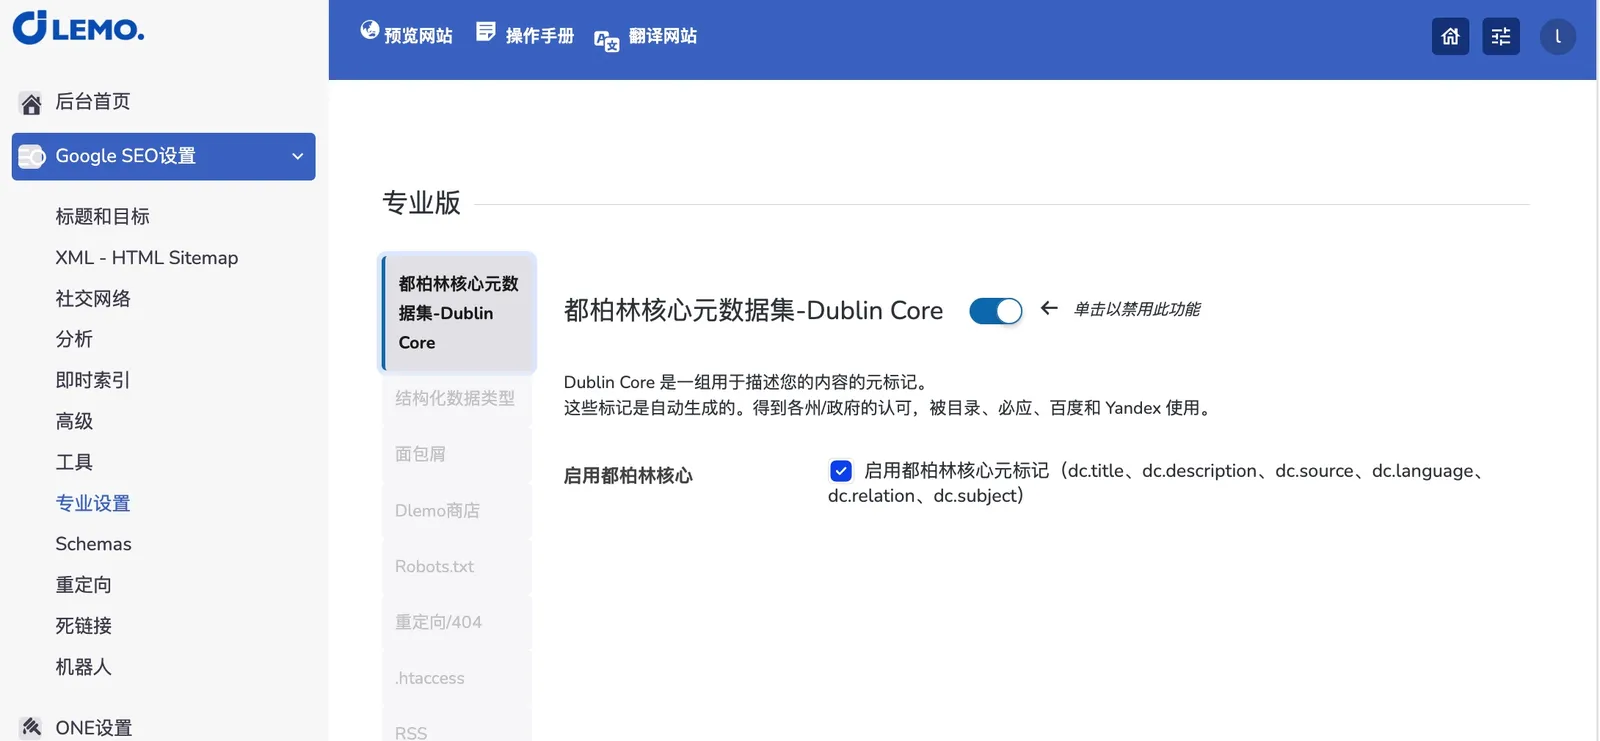This screenshot has width=1600, height=741.
Task: Collapse the Google SEO设置 menu chevron
Action: (x=297, y=157)
